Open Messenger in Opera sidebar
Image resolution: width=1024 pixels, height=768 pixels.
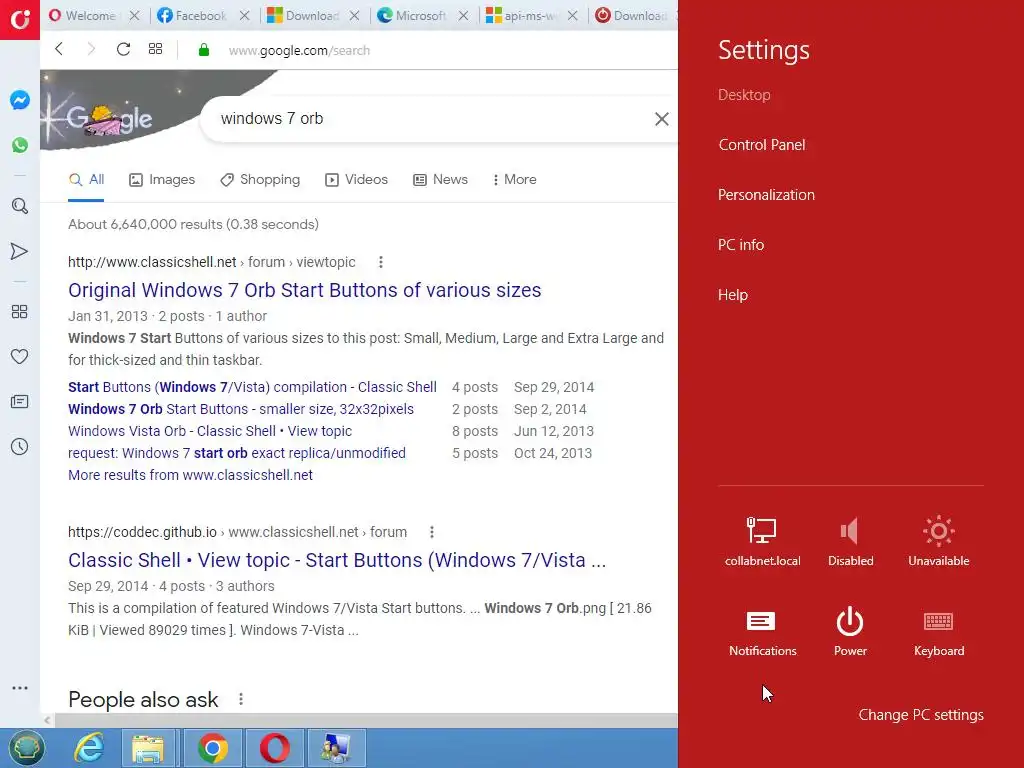[20, 100]
